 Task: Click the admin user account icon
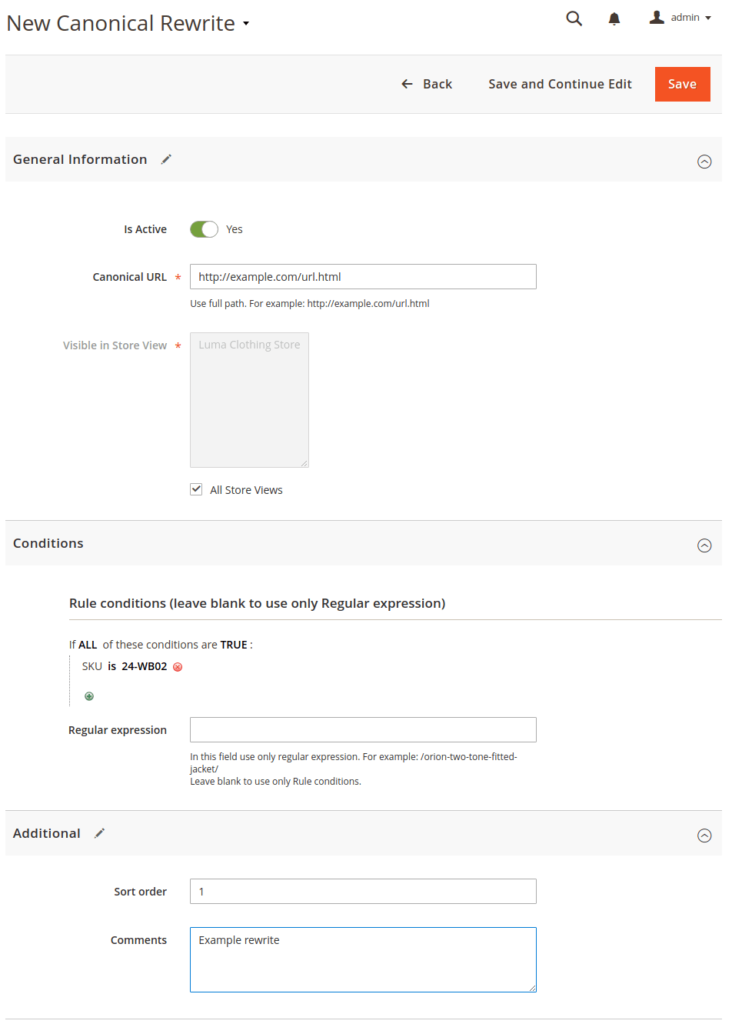657,17
